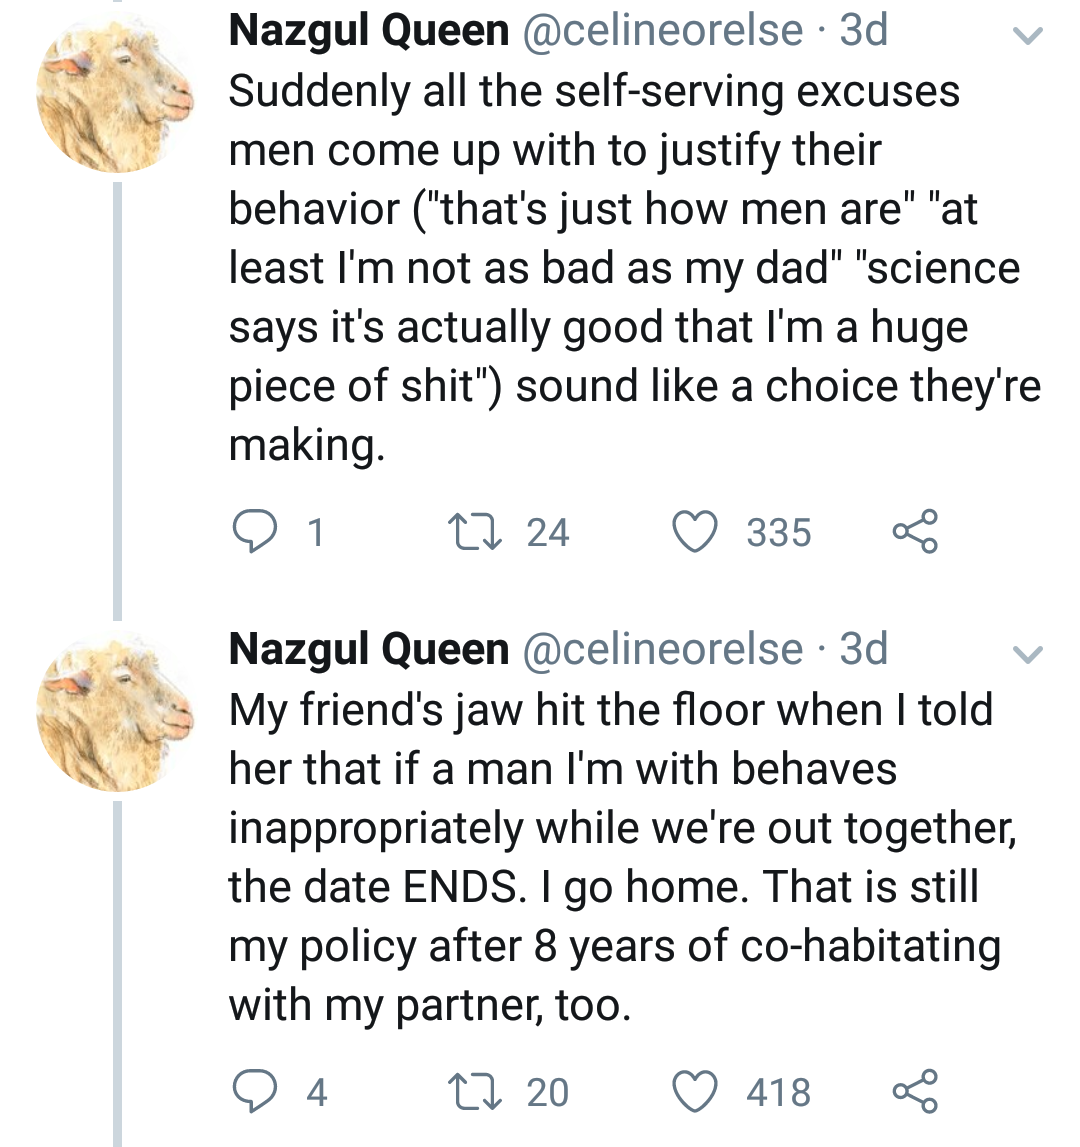Image resolution: width=1080 pixels, height=1147 pixels.
Task: Open second tweet's 3d timestamp
Action: pyautogui.click(x=863, y=650)
